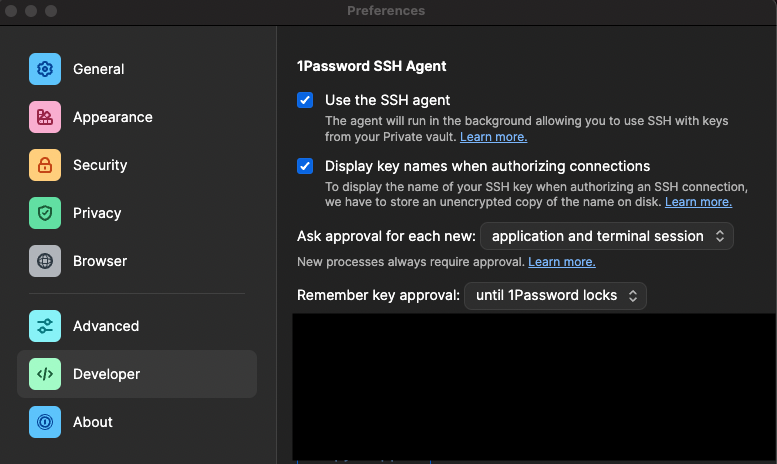Click the Privacy shield icon
Screen dimensions: 777x464
click(x=45, y=213)
